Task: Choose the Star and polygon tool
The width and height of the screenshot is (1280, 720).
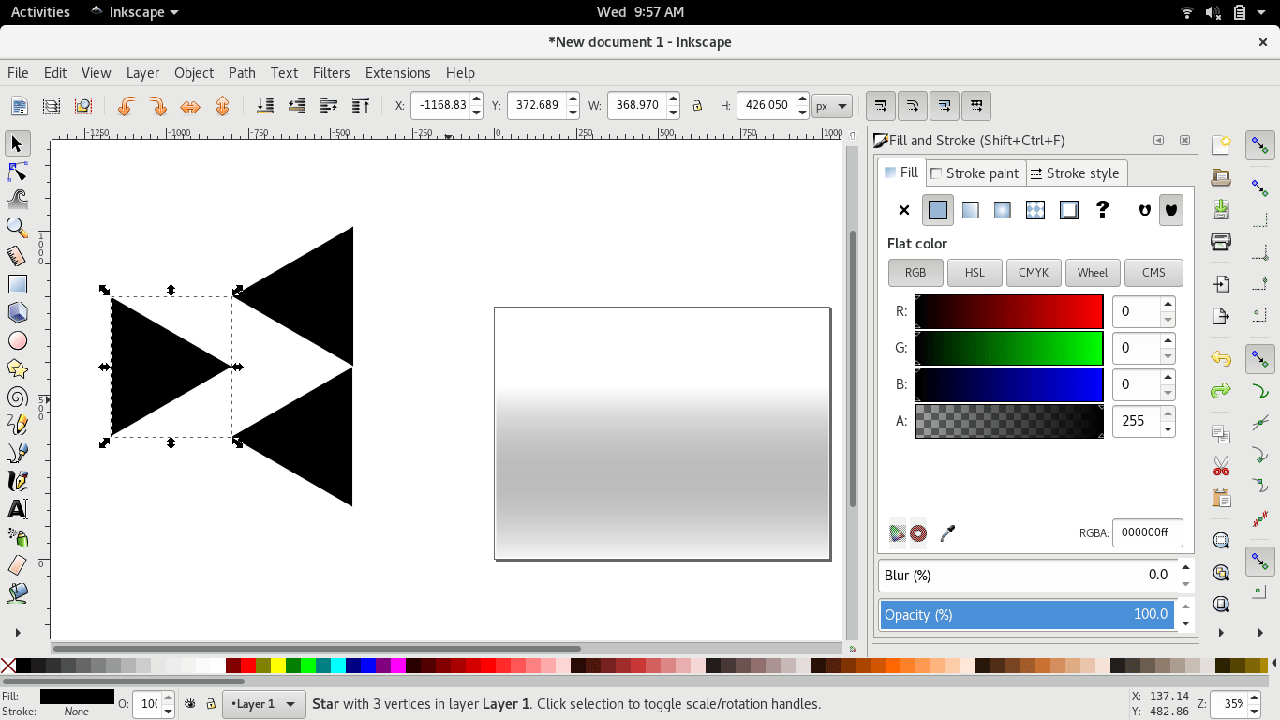Action: pyautogui.click(x=17, y=369)
